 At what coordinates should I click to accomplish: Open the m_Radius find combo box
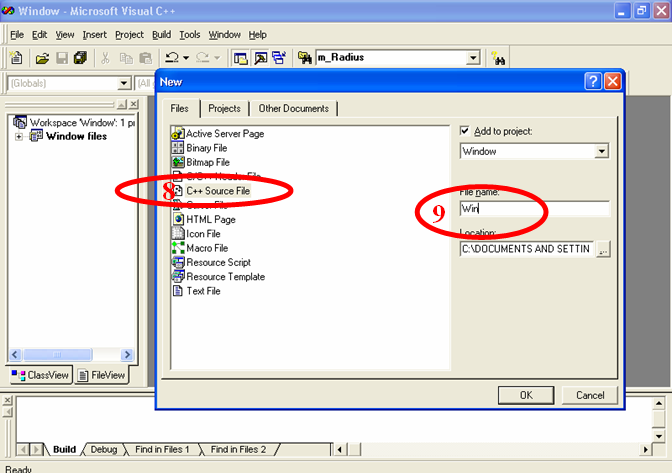pyautogui.click(x=473, y=59)
